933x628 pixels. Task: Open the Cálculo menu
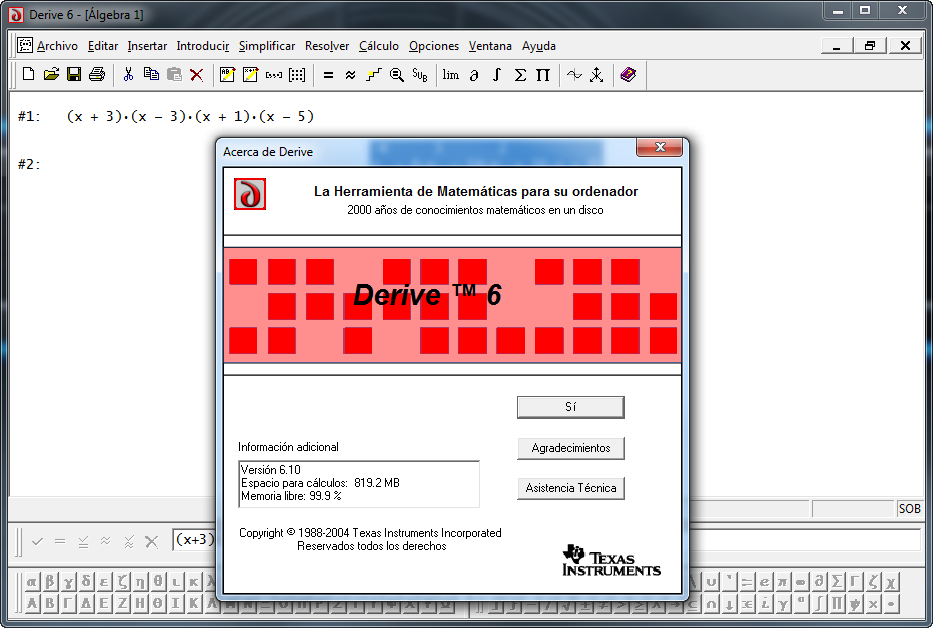pos(379,46)
